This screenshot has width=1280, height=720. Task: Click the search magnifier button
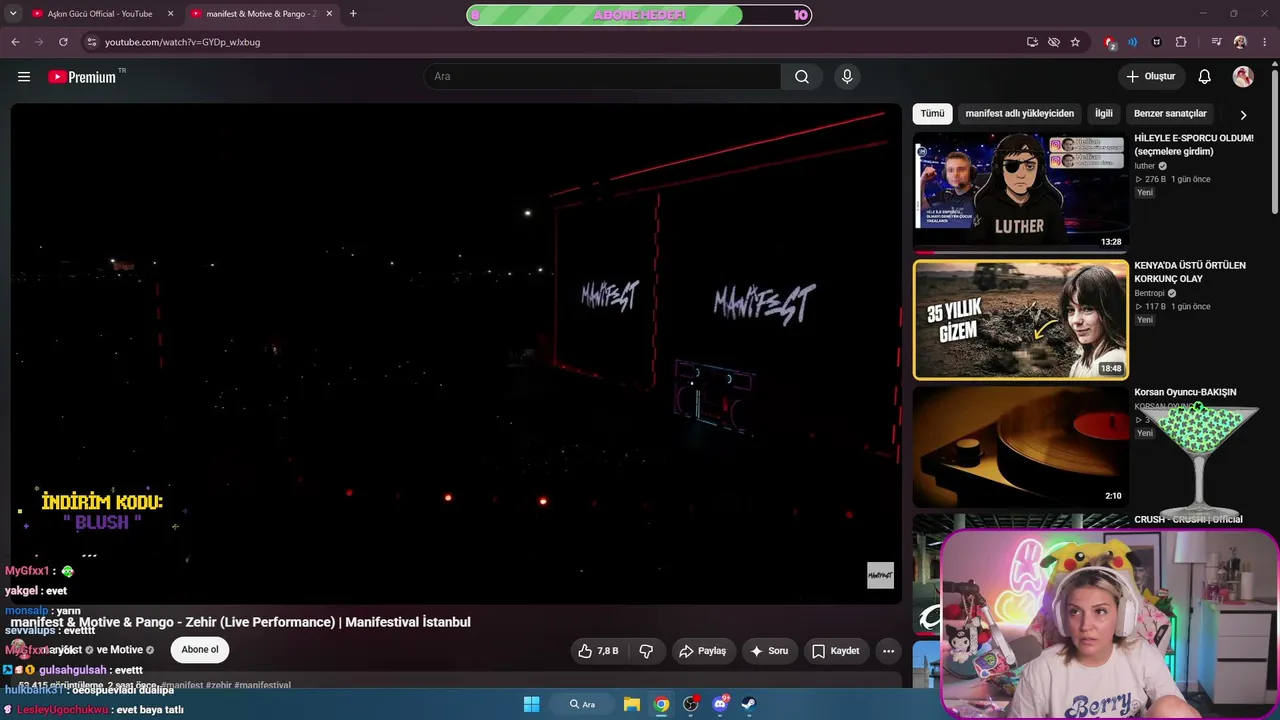[x=802, y=77]
